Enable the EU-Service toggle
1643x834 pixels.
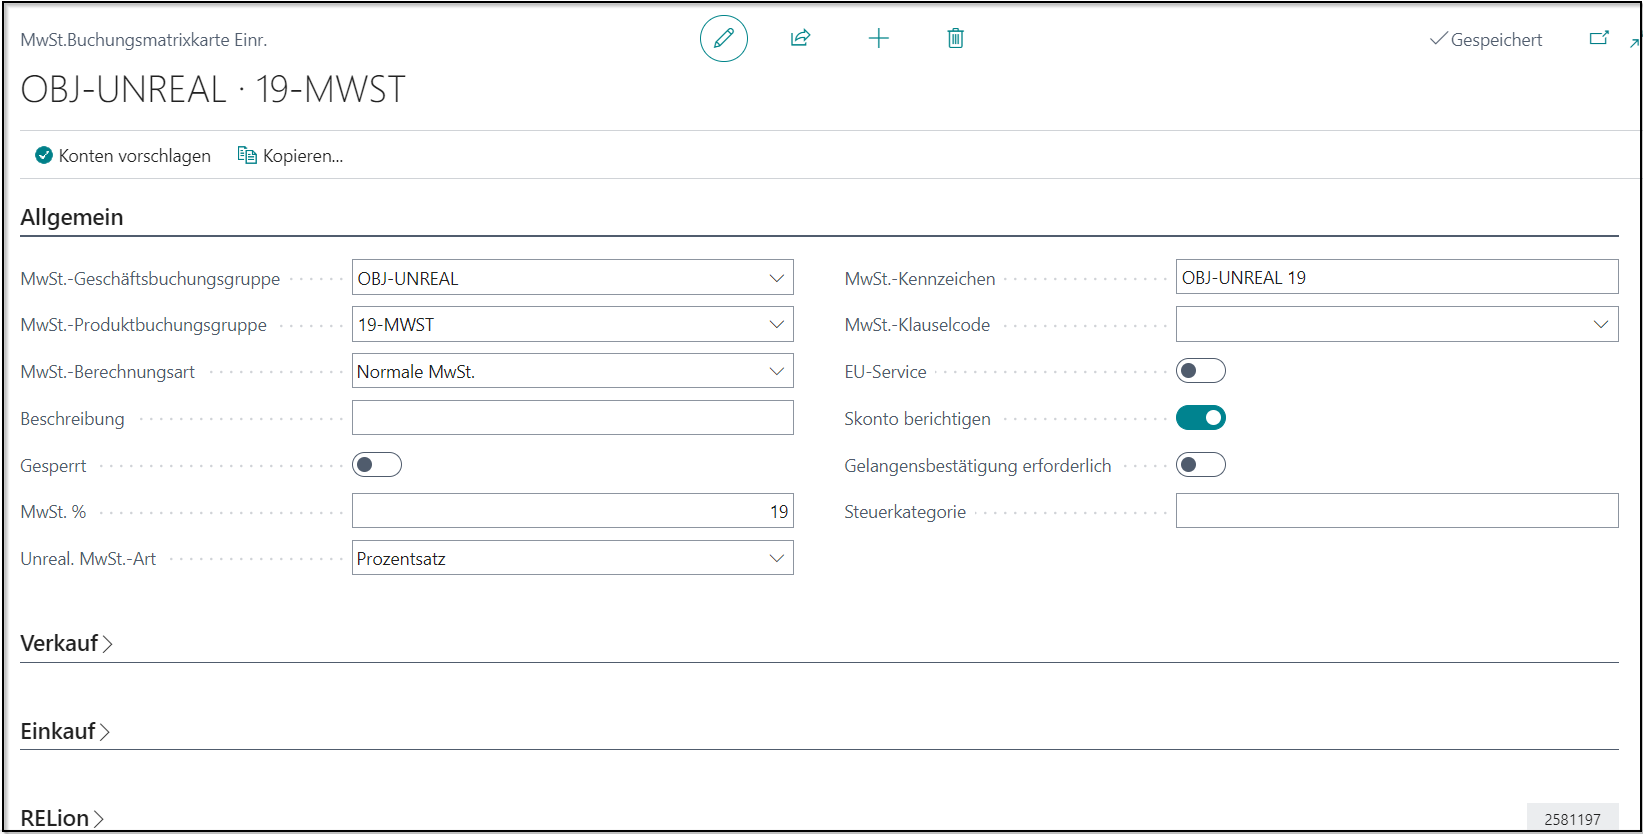(x=1200, y=371)
